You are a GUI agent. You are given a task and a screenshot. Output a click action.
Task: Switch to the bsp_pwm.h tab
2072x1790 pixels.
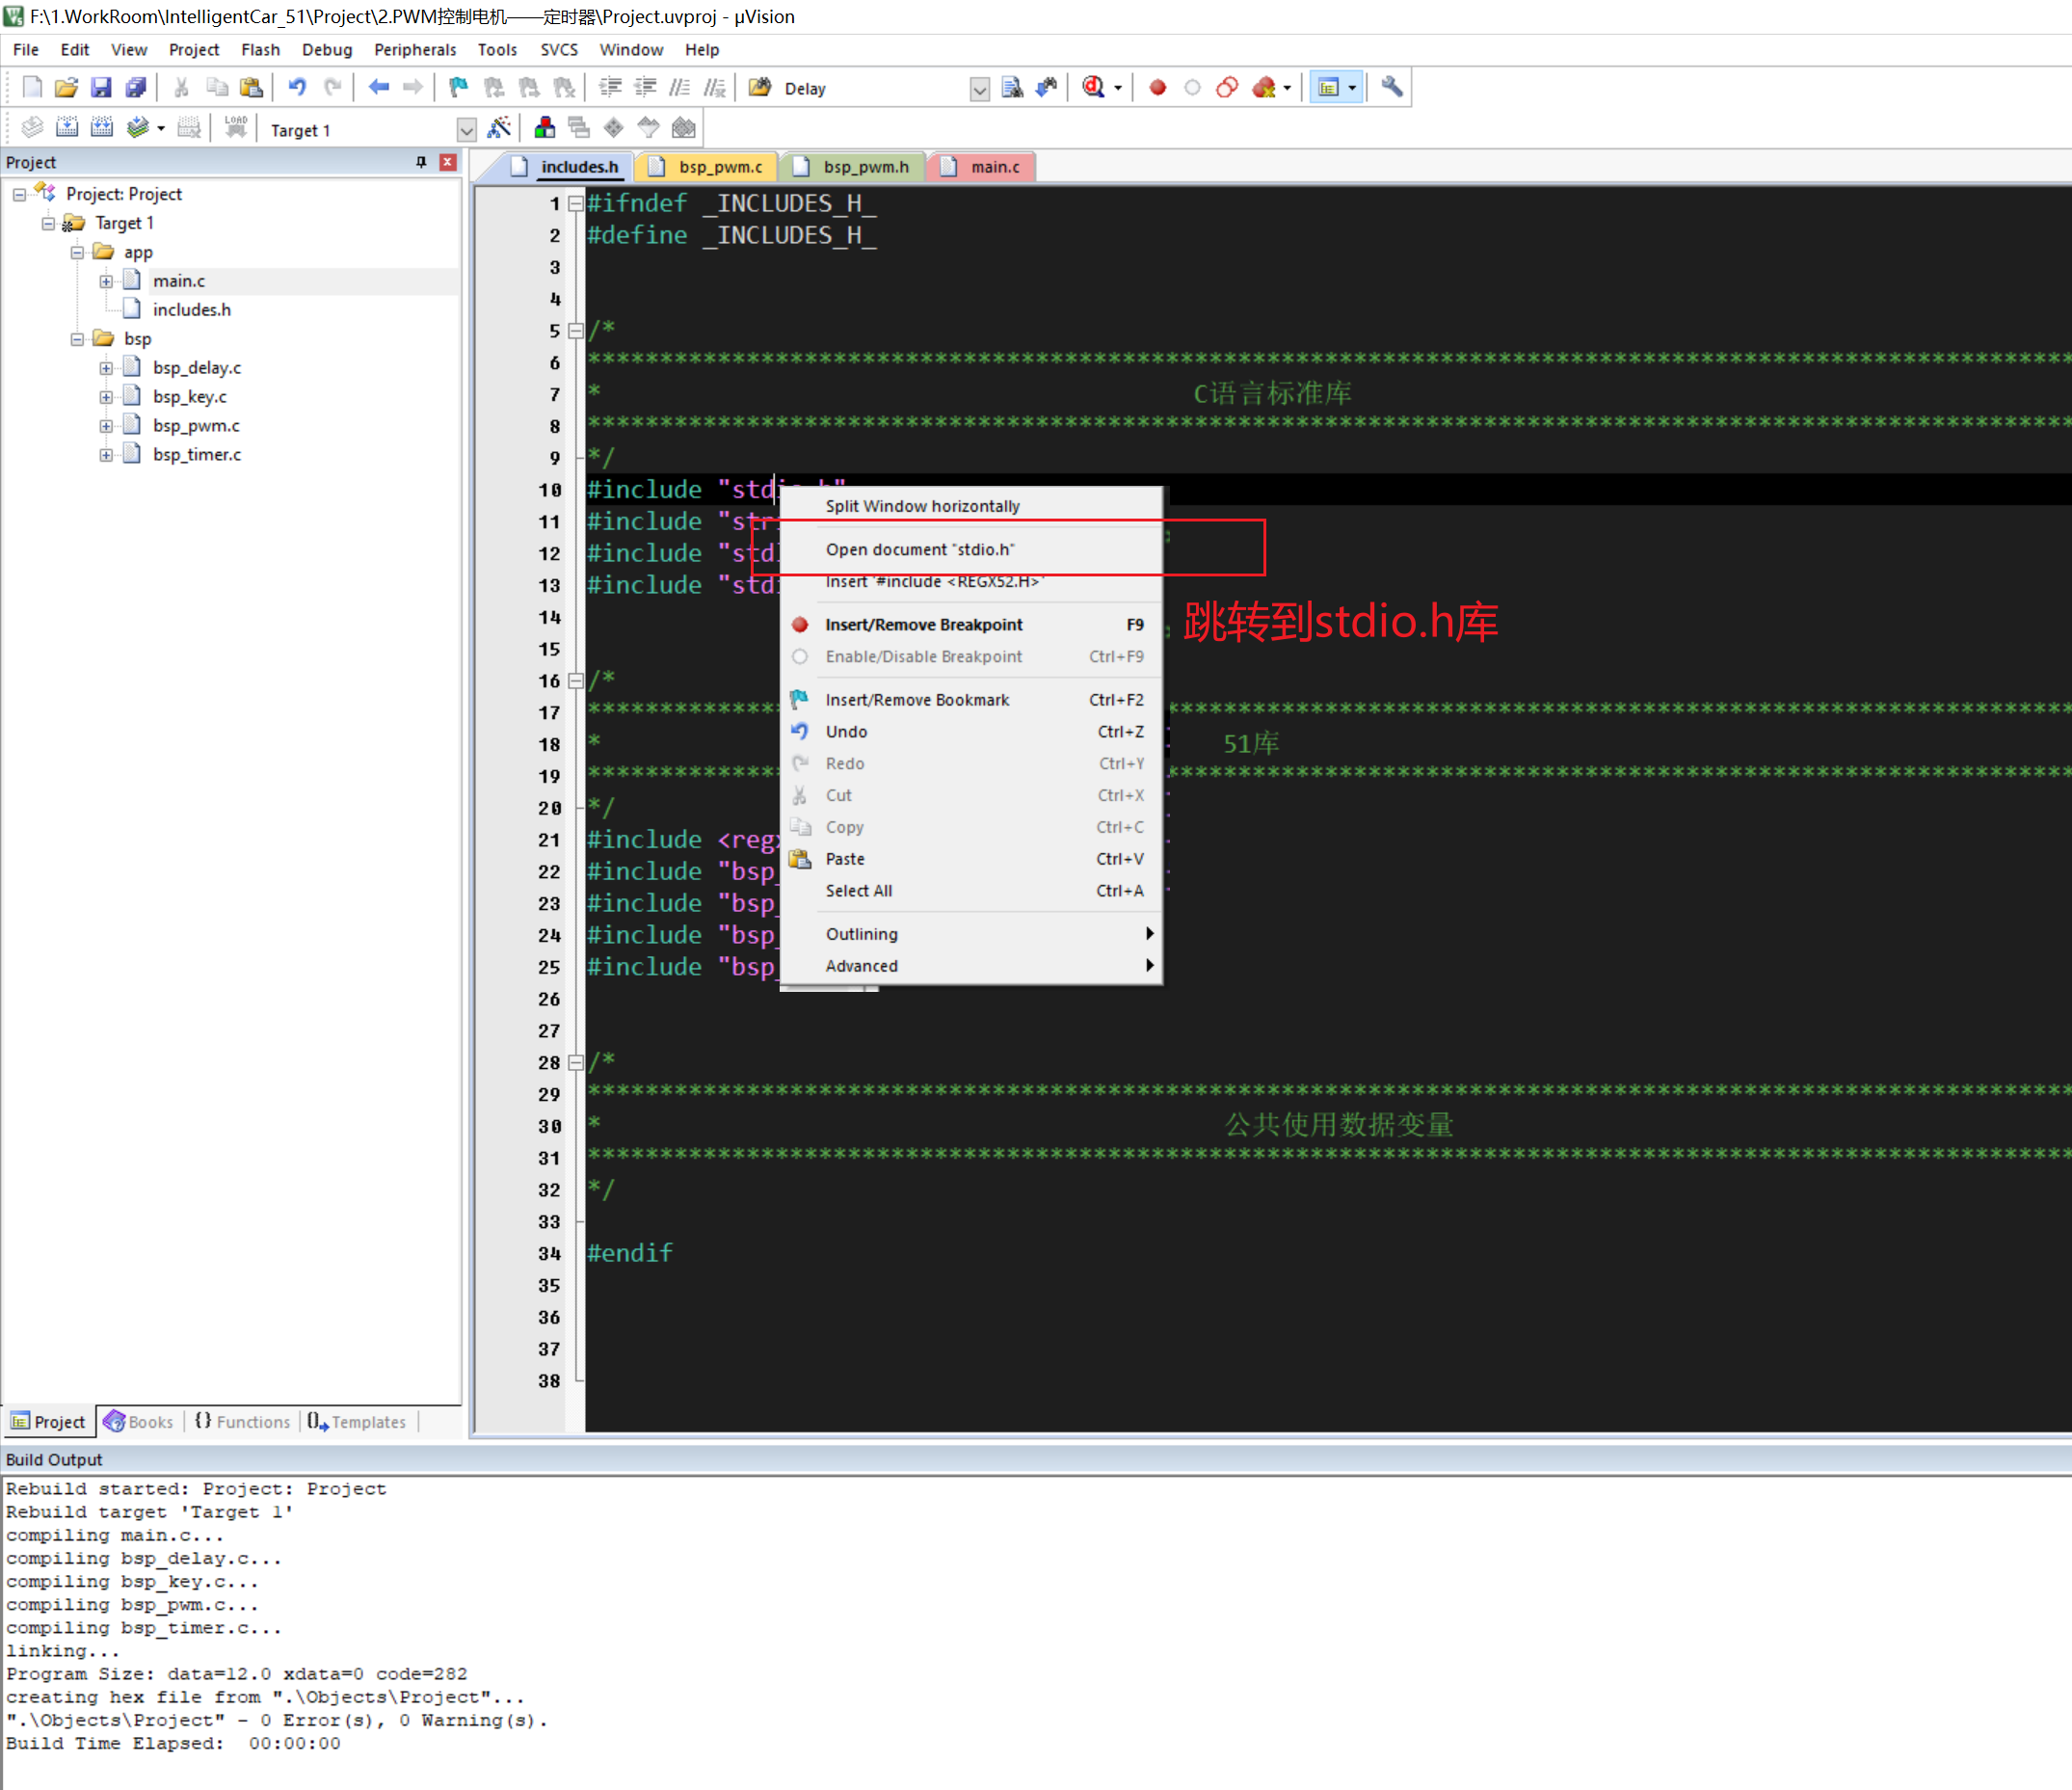pos(855,167)
